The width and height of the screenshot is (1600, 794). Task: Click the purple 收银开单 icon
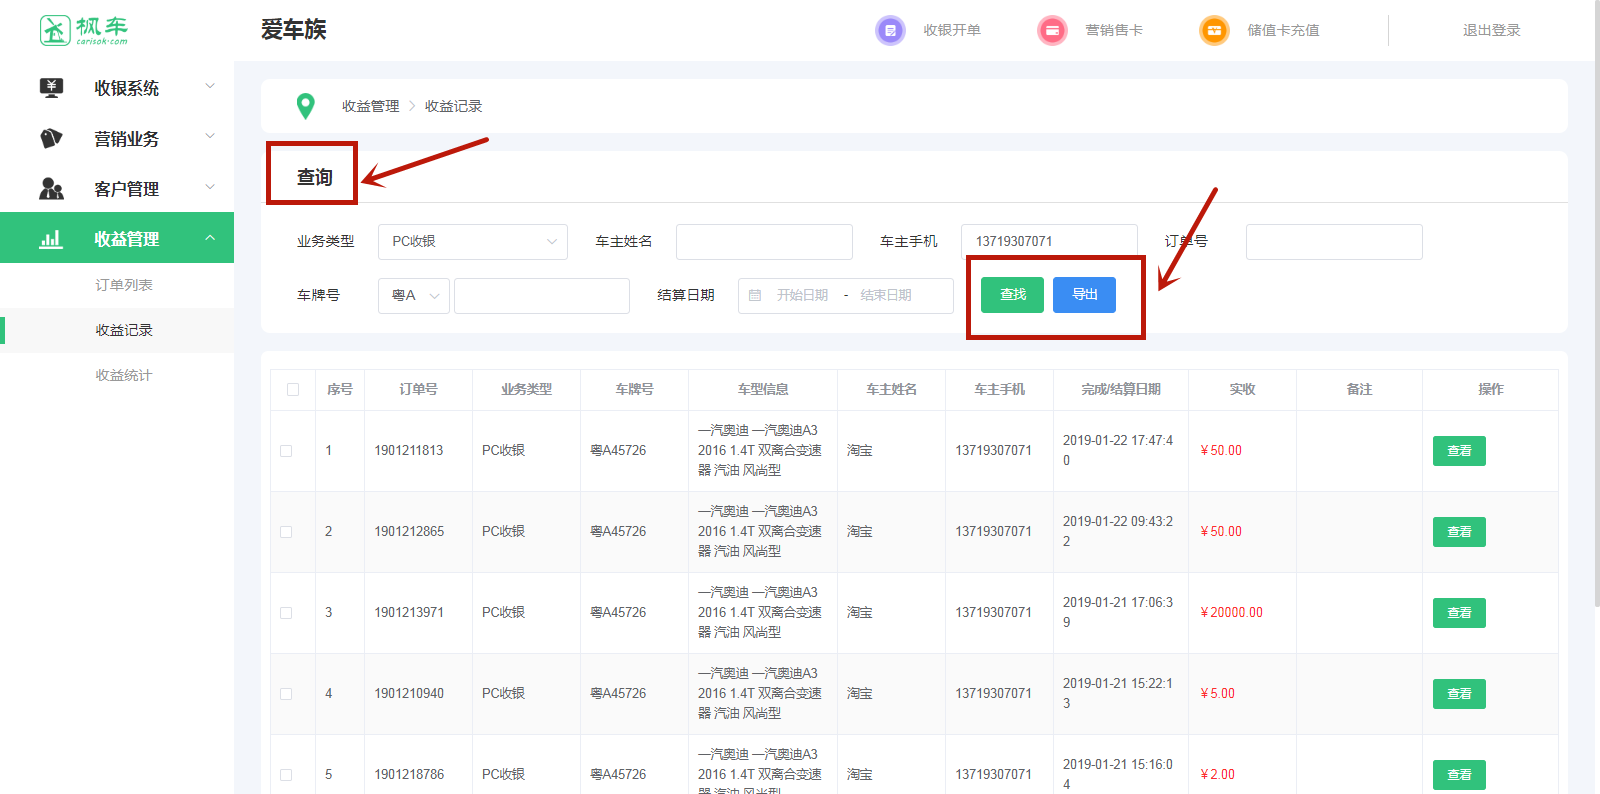[x=889, y=30]
